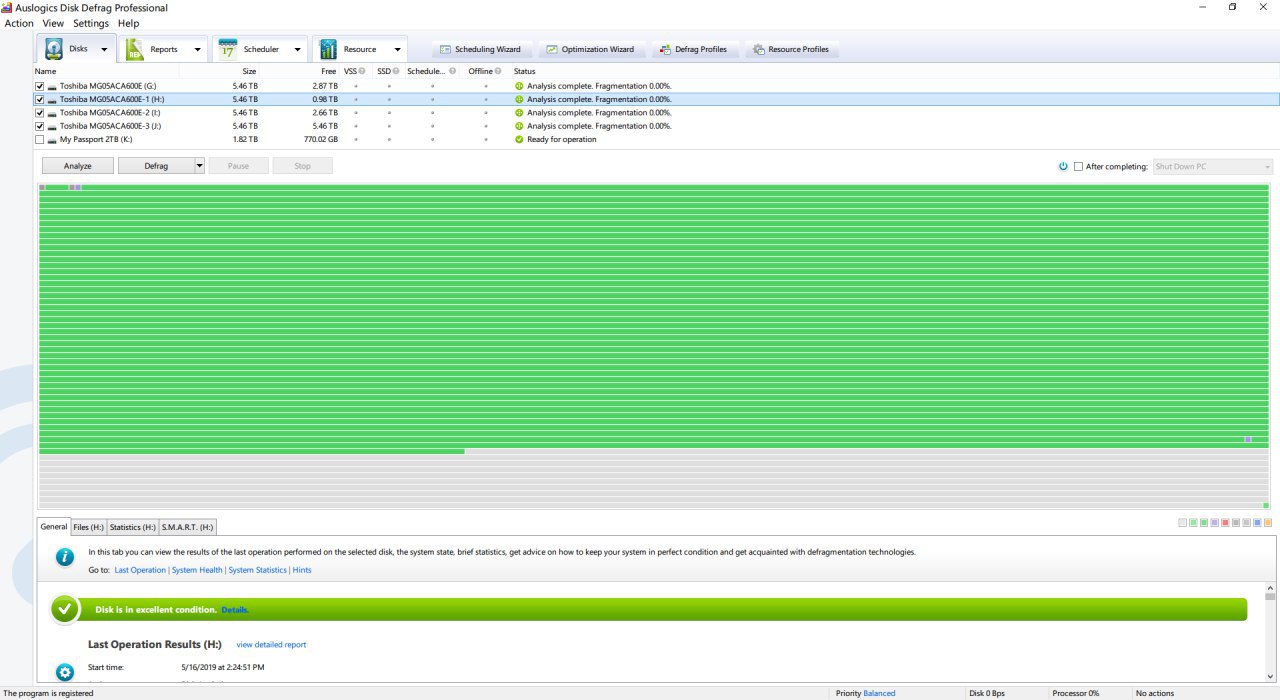Expand the Resource dropdown arrow

[x=397, y=49]
